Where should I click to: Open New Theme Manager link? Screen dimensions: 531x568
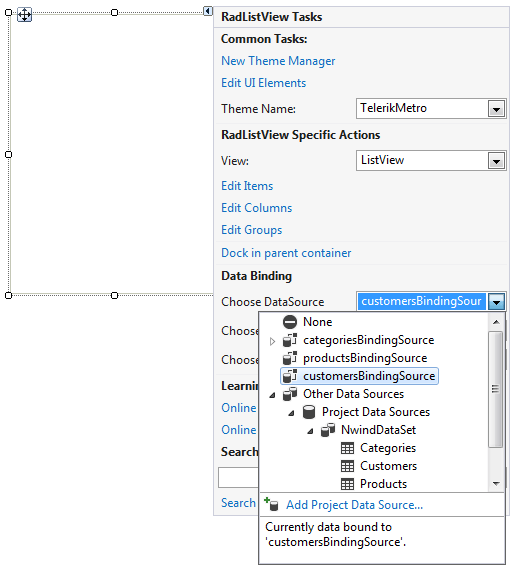[x=278, y=61]
